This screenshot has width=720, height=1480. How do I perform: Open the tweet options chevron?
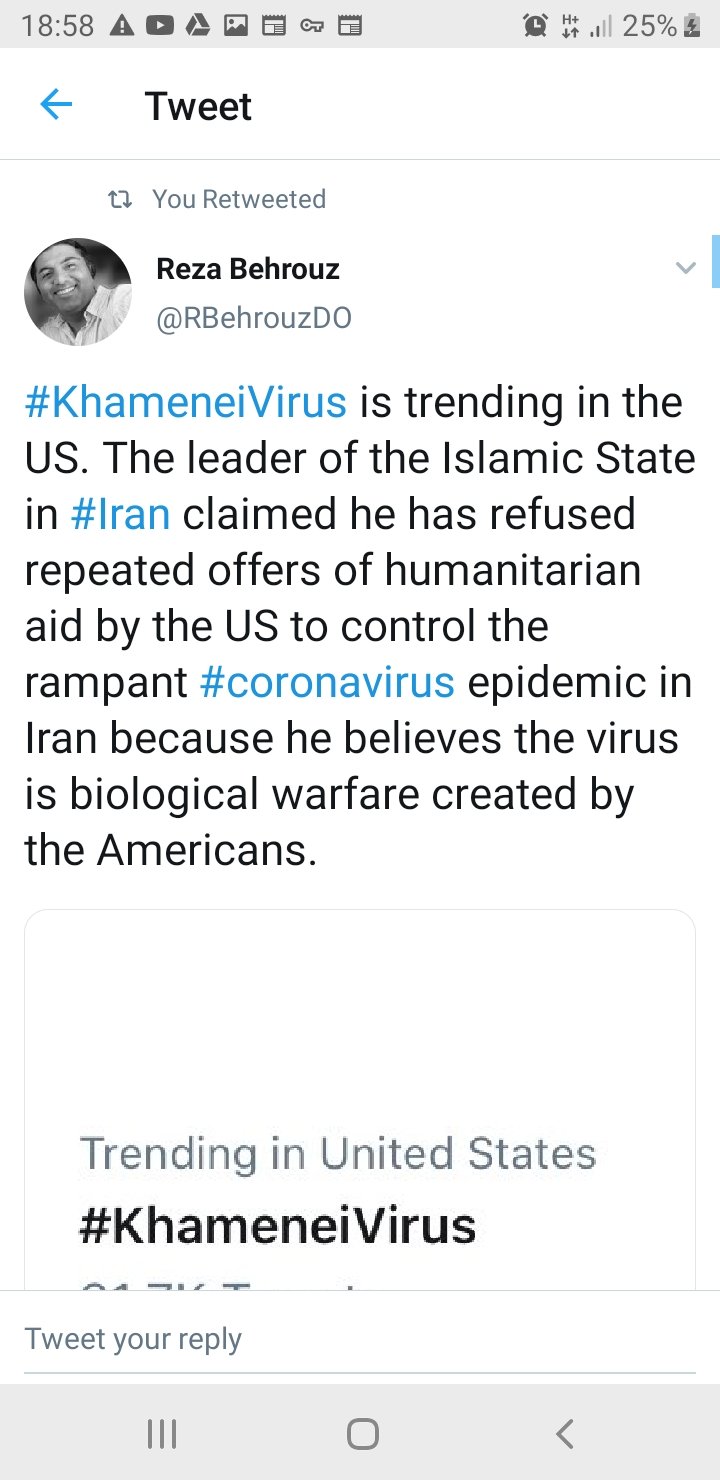coord(686,268)
